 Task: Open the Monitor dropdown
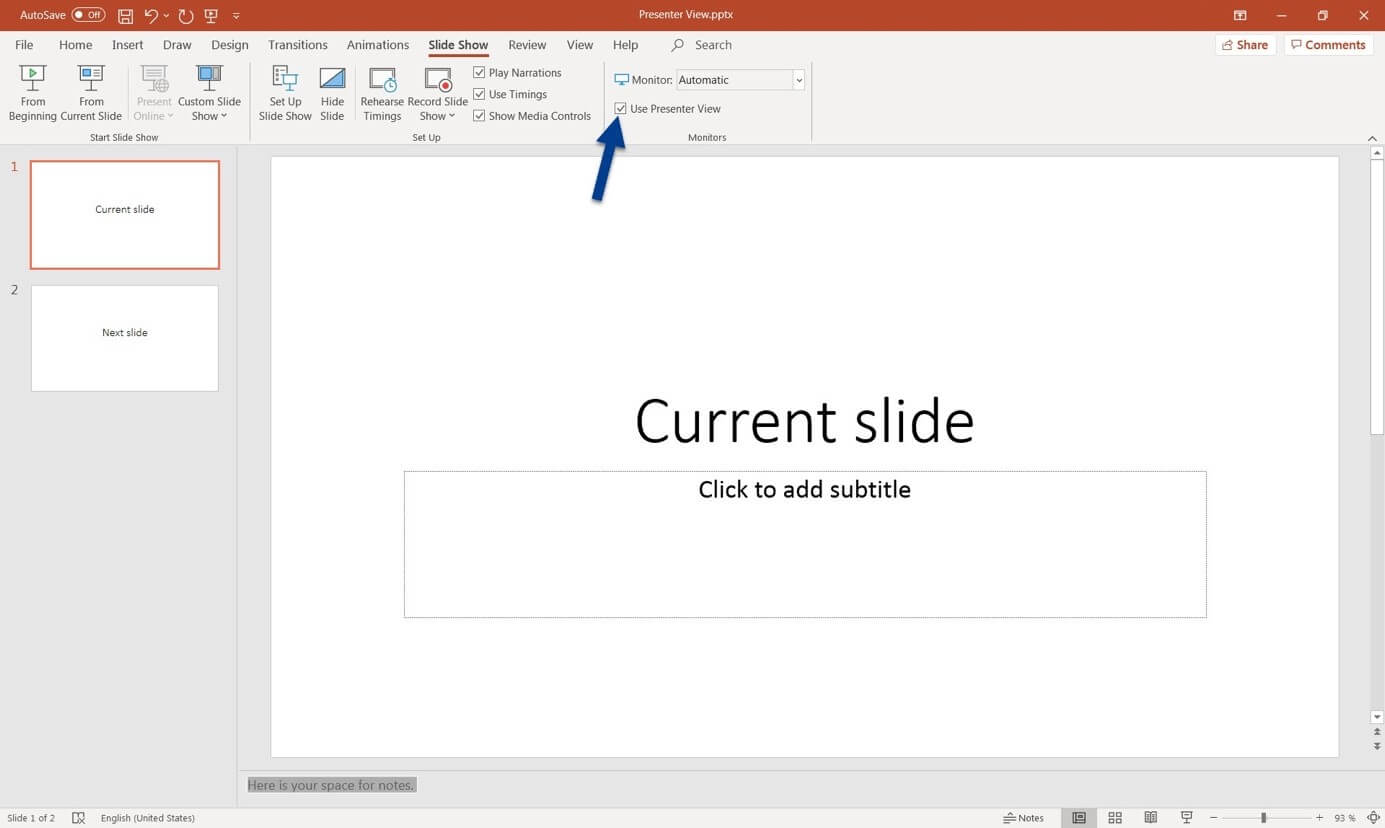pos(798,79)
